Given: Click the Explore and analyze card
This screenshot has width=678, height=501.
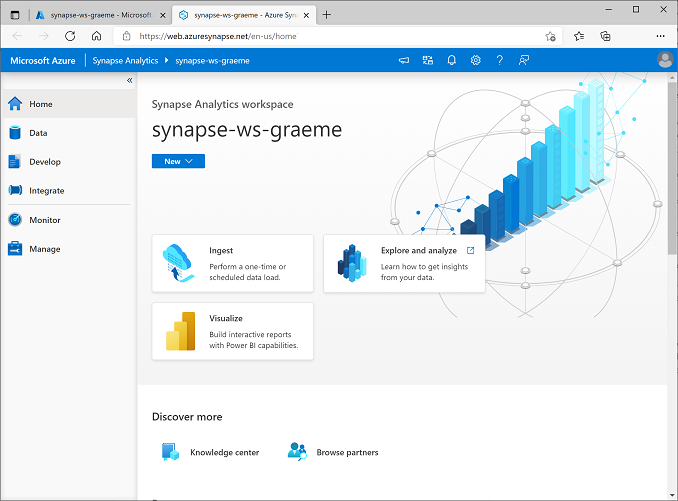Looking at the screenshot, I should tap(404, 264).
